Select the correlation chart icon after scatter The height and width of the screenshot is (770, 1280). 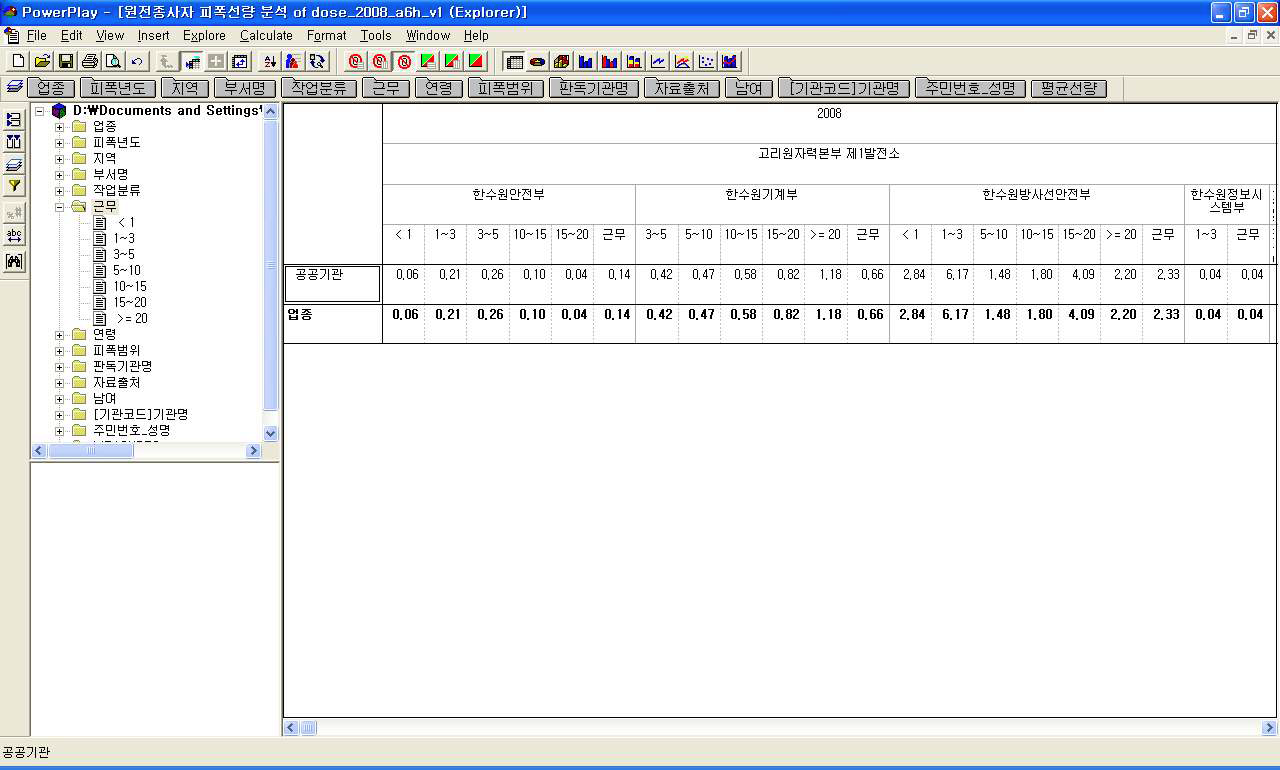pyautogui.click(x=730, y=61)
